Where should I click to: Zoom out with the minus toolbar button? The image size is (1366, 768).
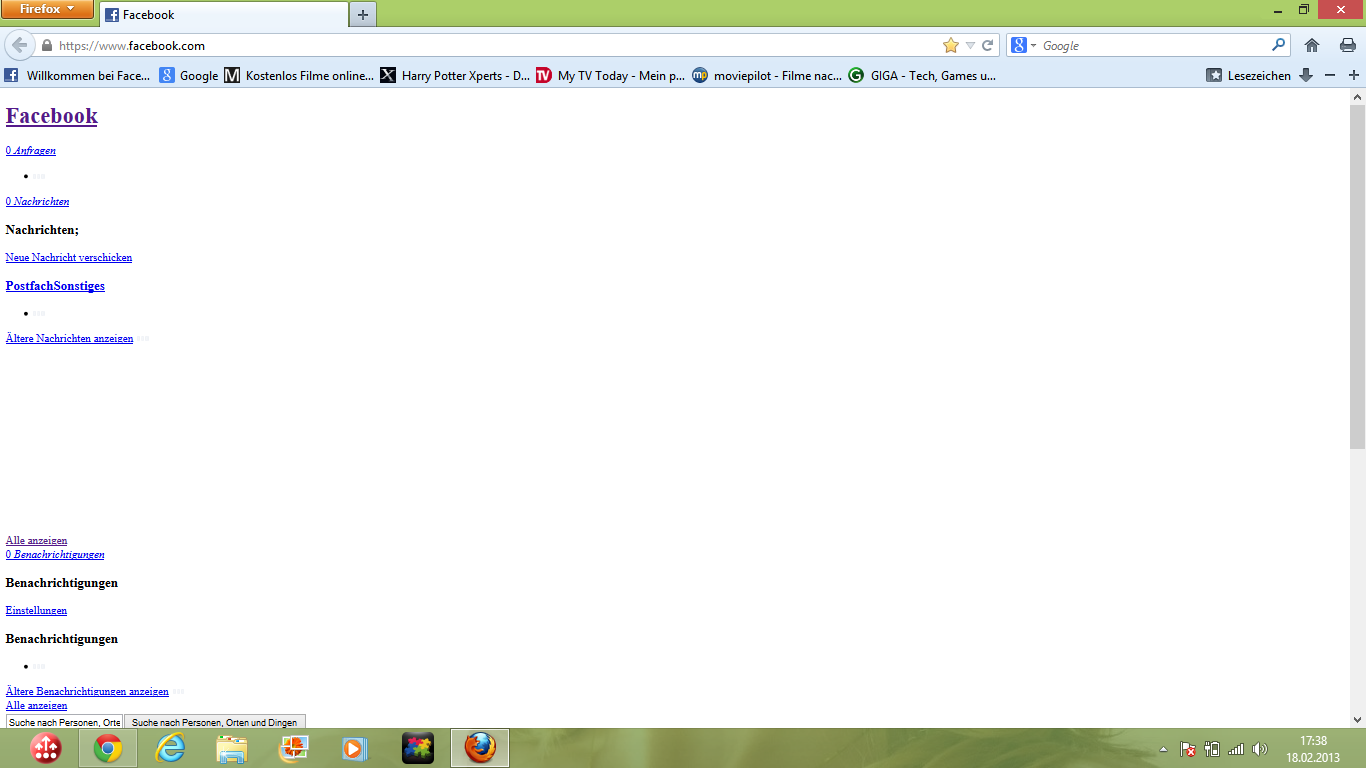[x=1330, y=75]
